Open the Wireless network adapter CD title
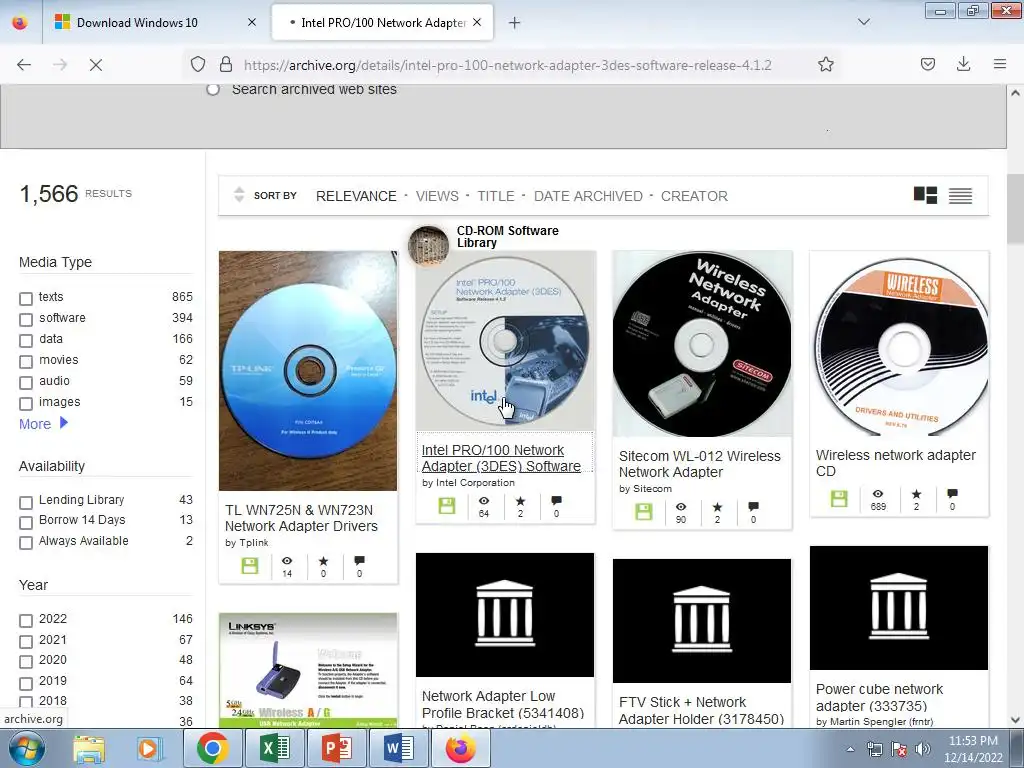The height and width of the screenshot is (768, 1024). pos(895,463)
